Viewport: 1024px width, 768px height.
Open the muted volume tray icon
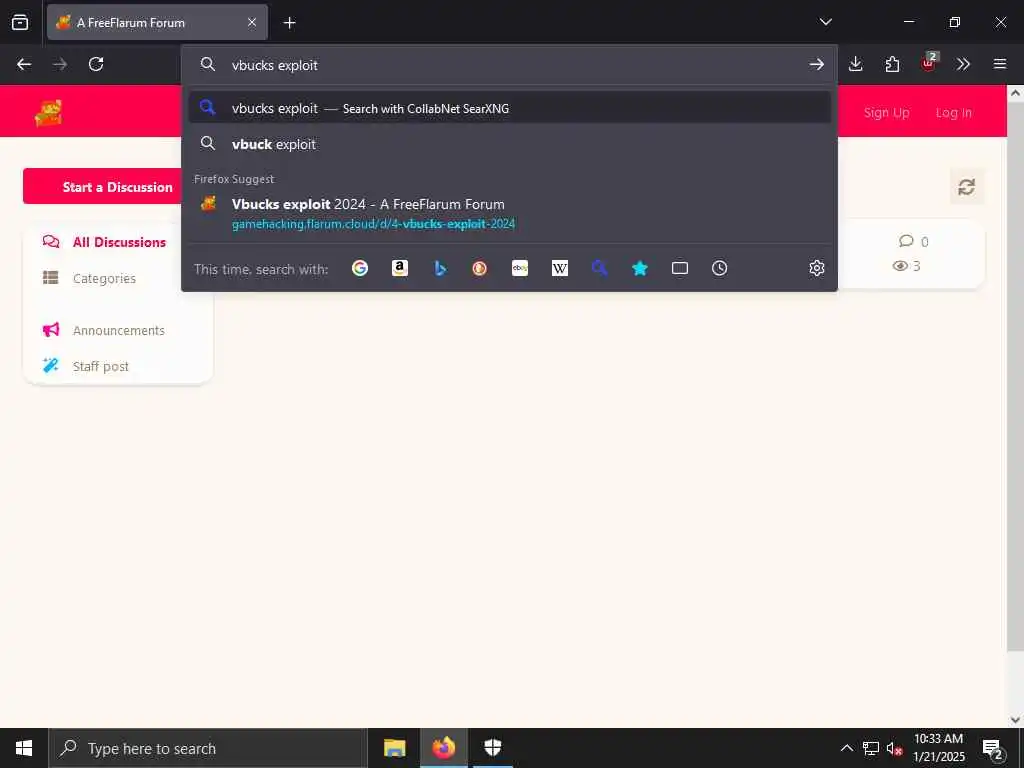pyautogui.click(x=894, y=748)
